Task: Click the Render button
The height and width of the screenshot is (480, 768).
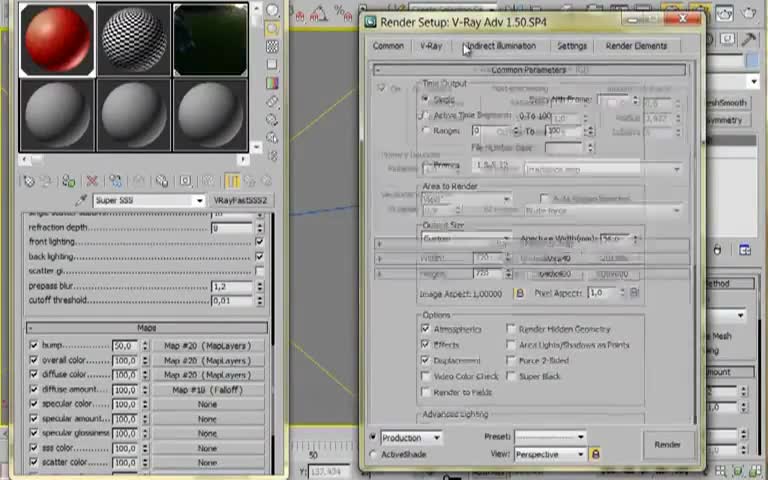Action: (668, 445)
